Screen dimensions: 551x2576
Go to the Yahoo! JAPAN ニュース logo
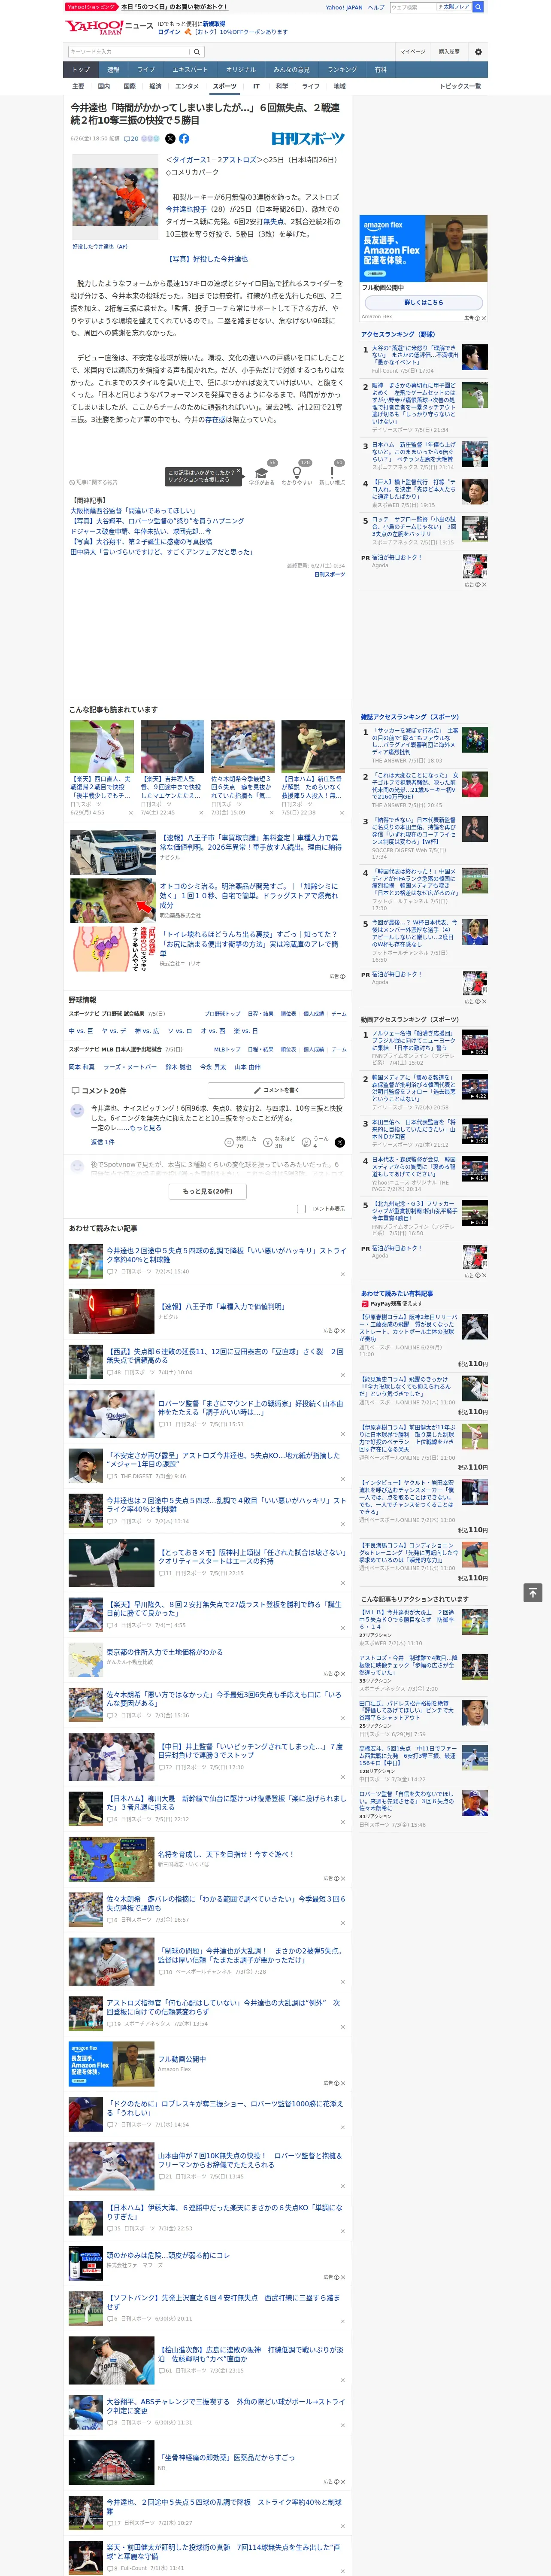(x=109, y=27)
